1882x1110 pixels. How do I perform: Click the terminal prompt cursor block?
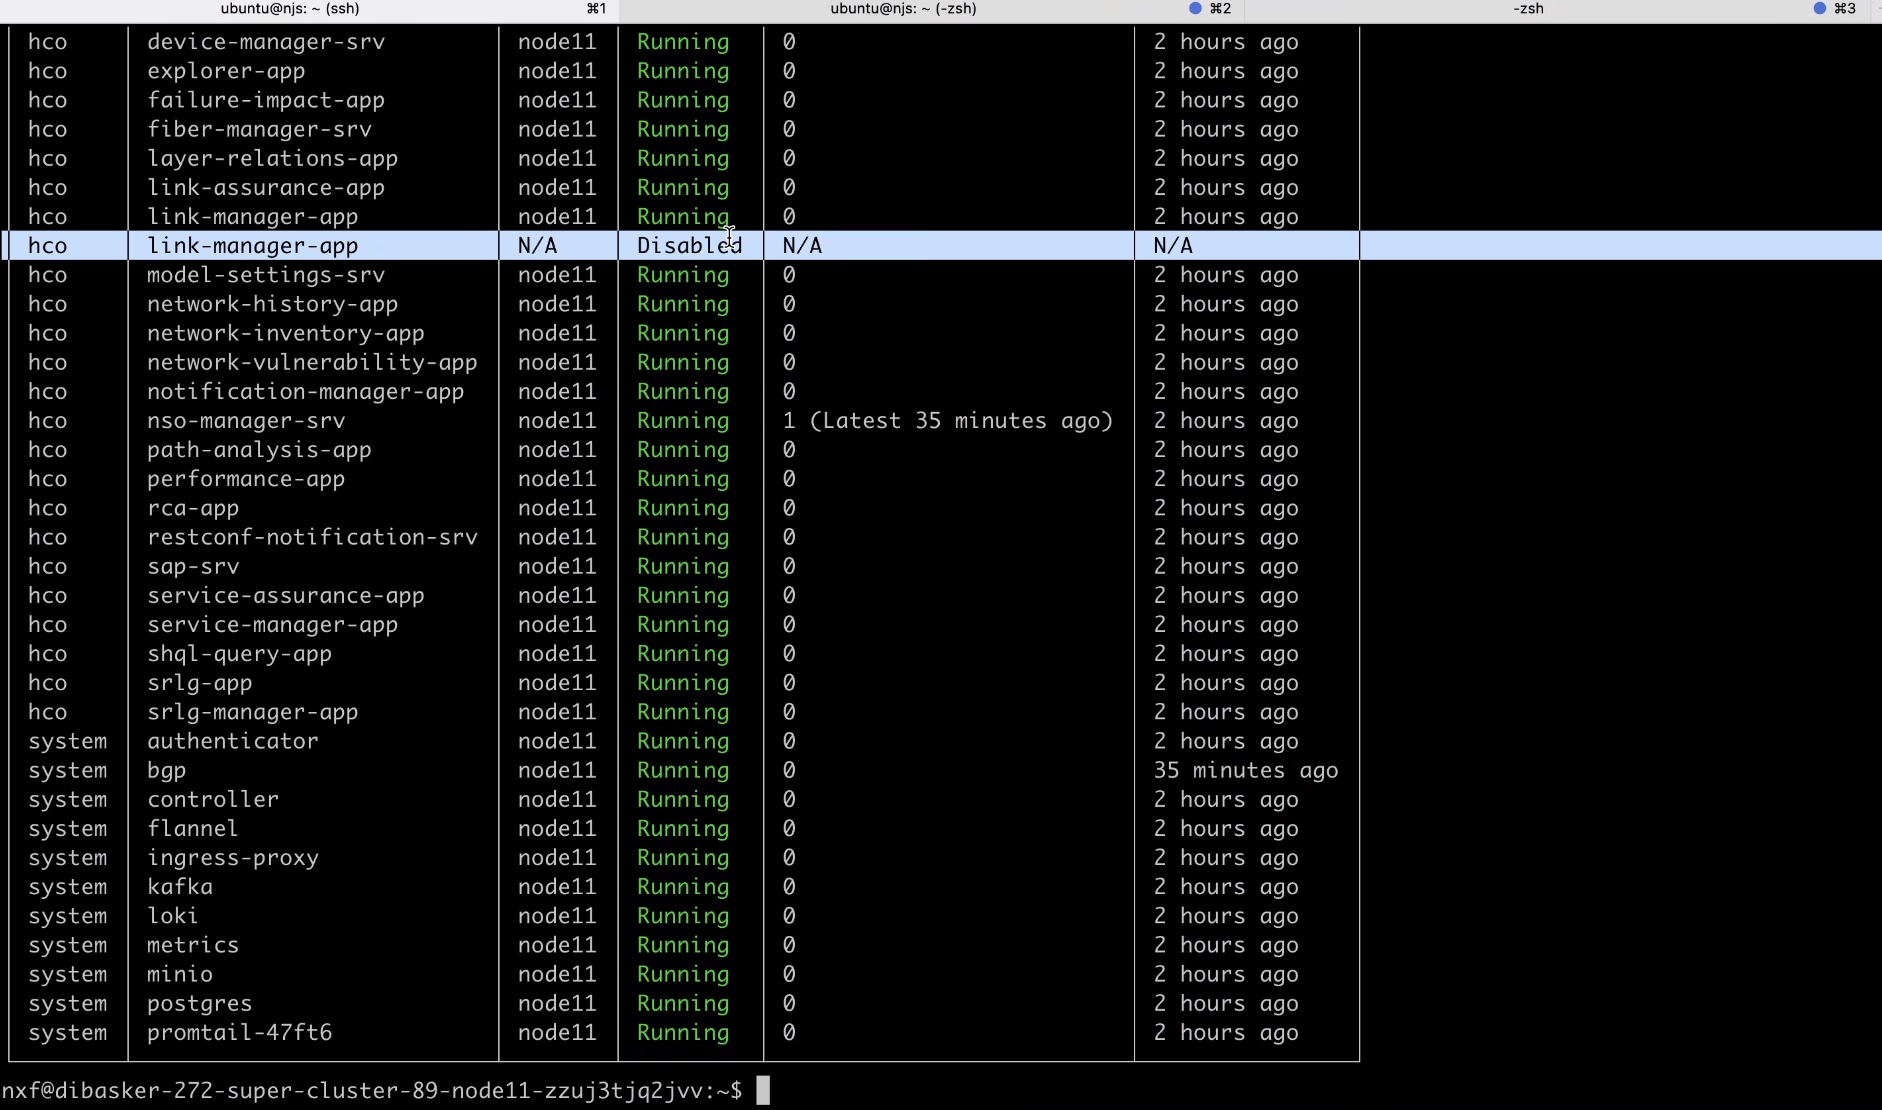pyautogui.click(x=763, y=1090)
